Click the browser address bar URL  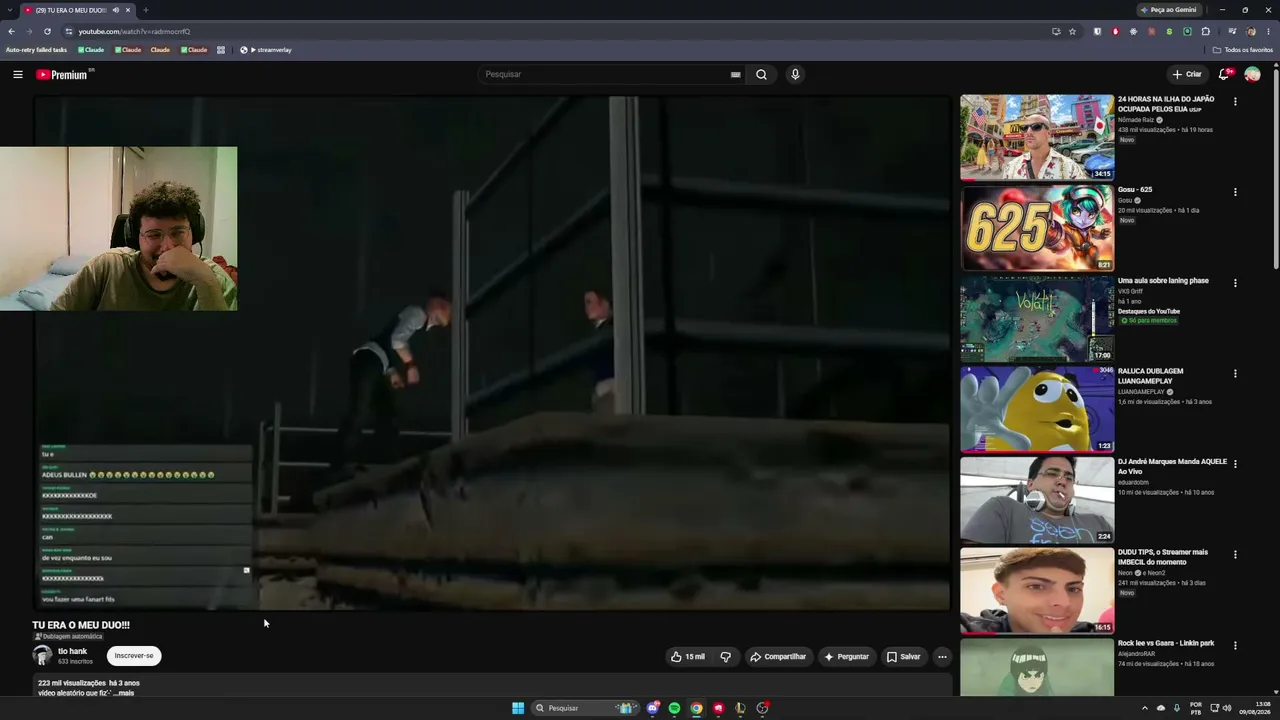point(134,31)
